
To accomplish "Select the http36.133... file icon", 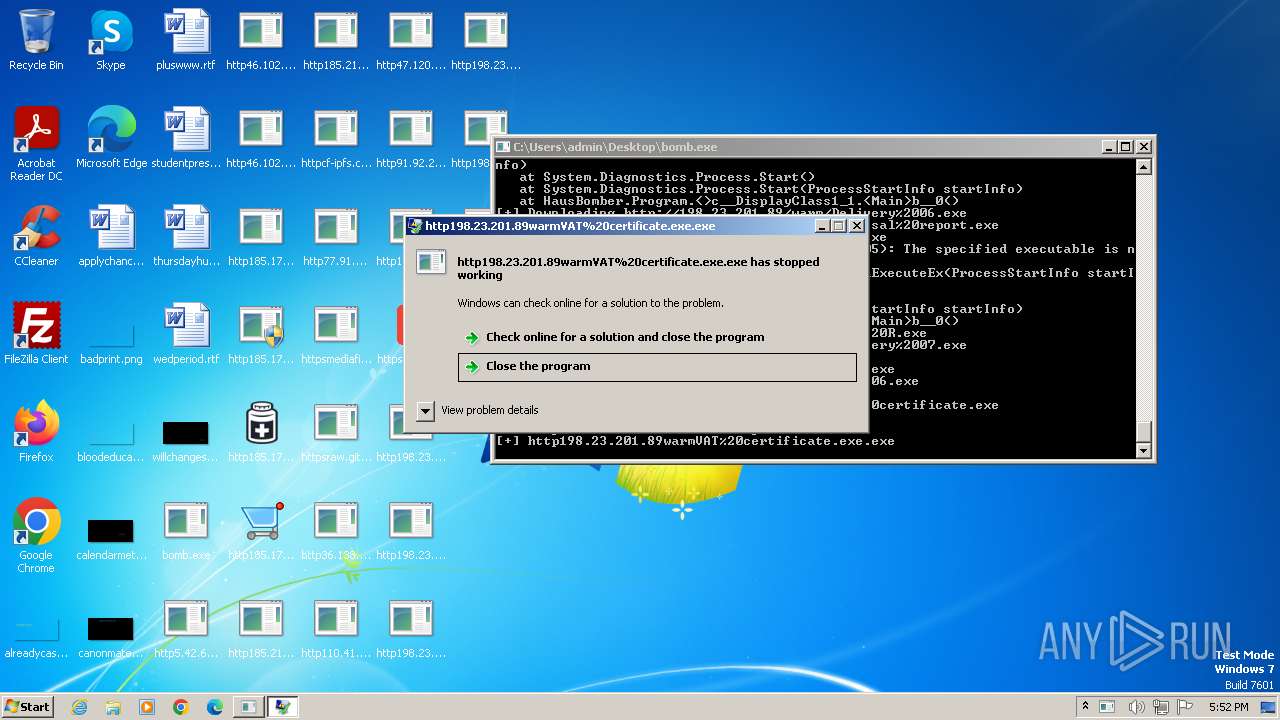I will pos(336,530).
